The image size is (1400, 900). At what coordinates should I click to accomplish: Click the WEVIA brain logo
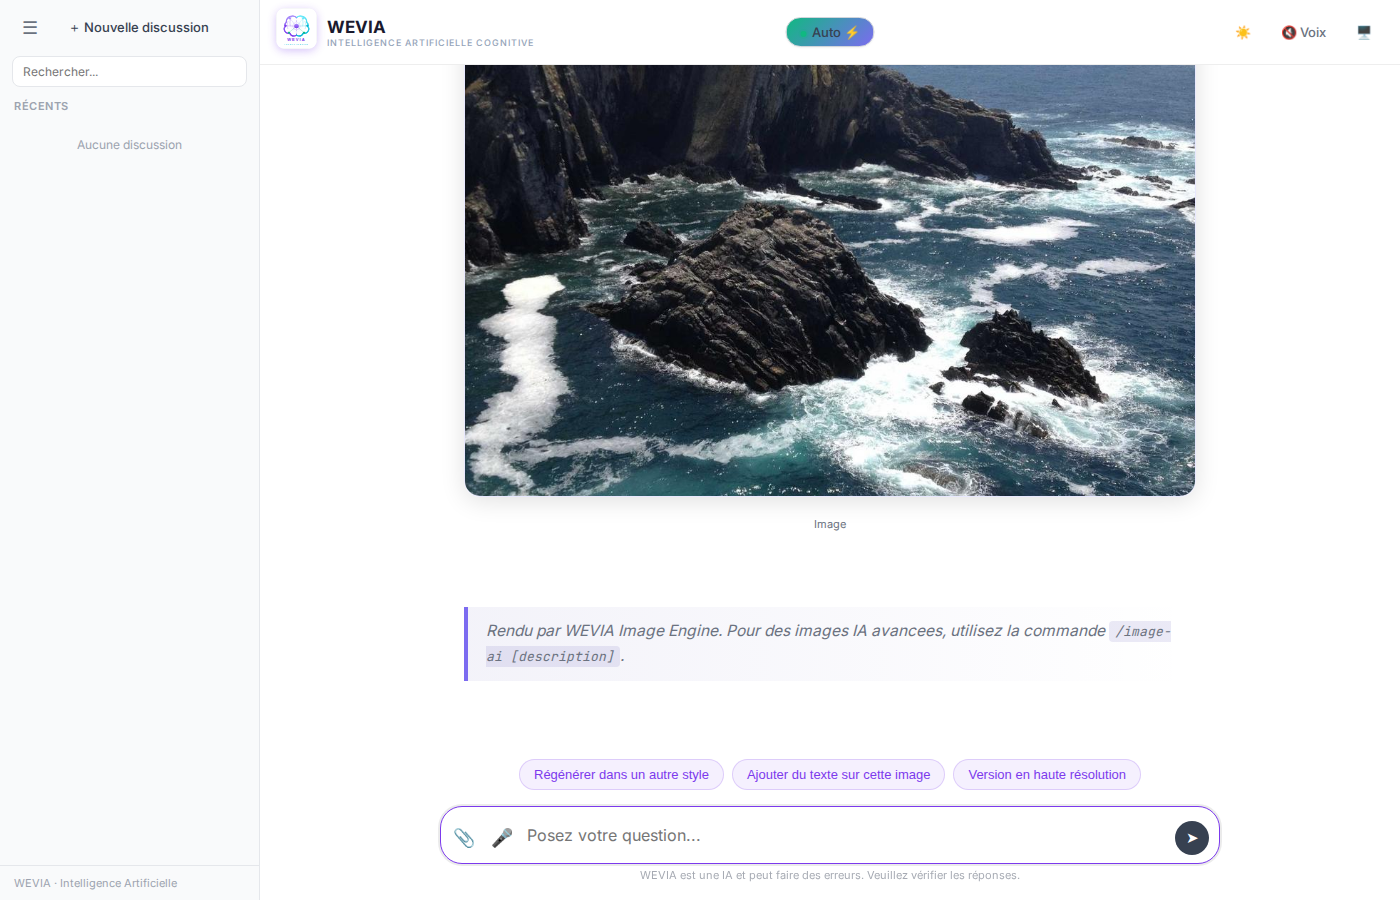point(296,29)
